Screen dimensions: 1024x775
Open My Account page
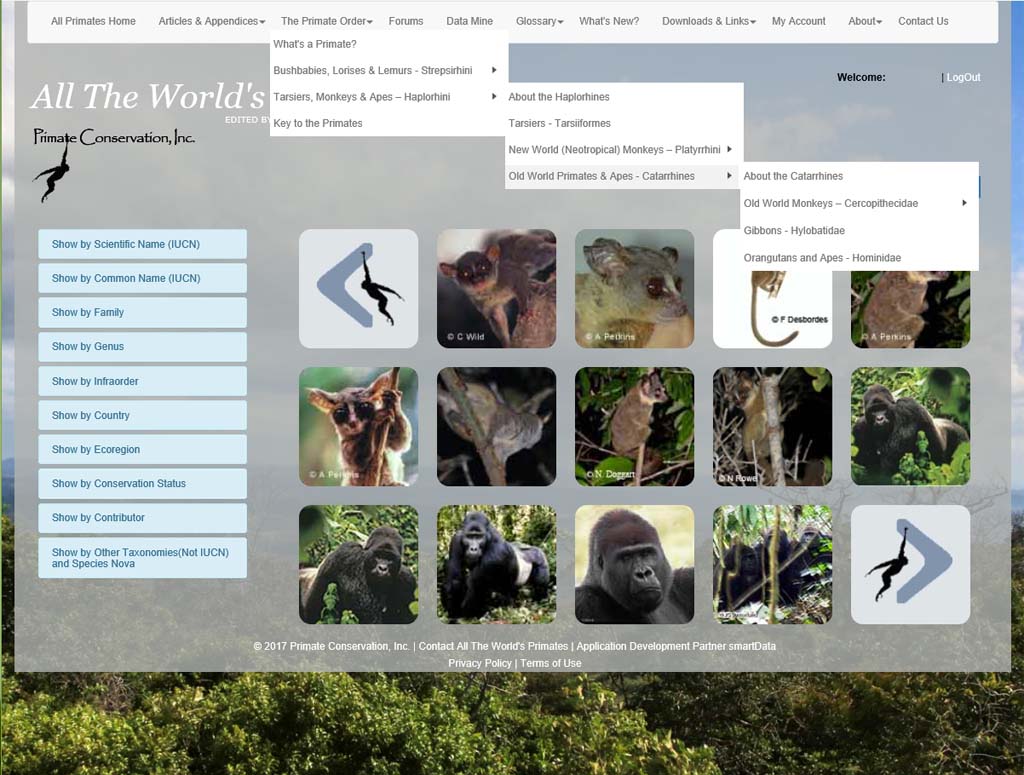pos(798,21)
